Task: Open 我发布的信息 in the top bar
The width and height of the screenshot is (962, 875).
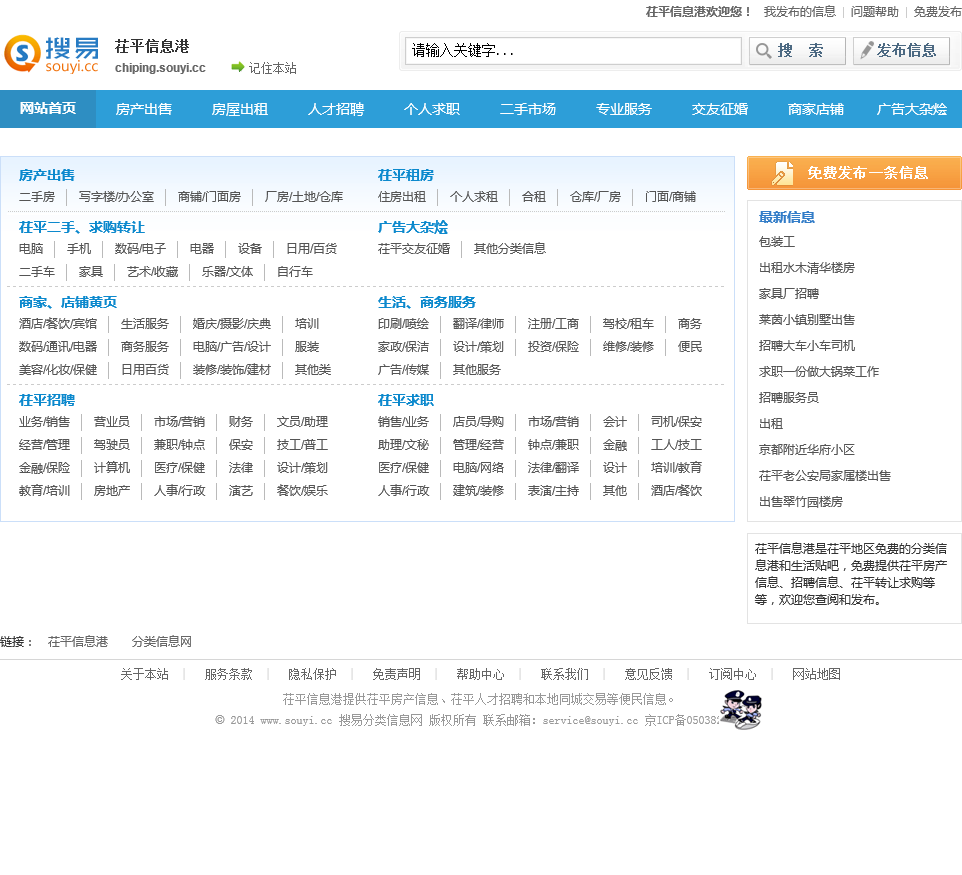Action: tap(799, 12)
